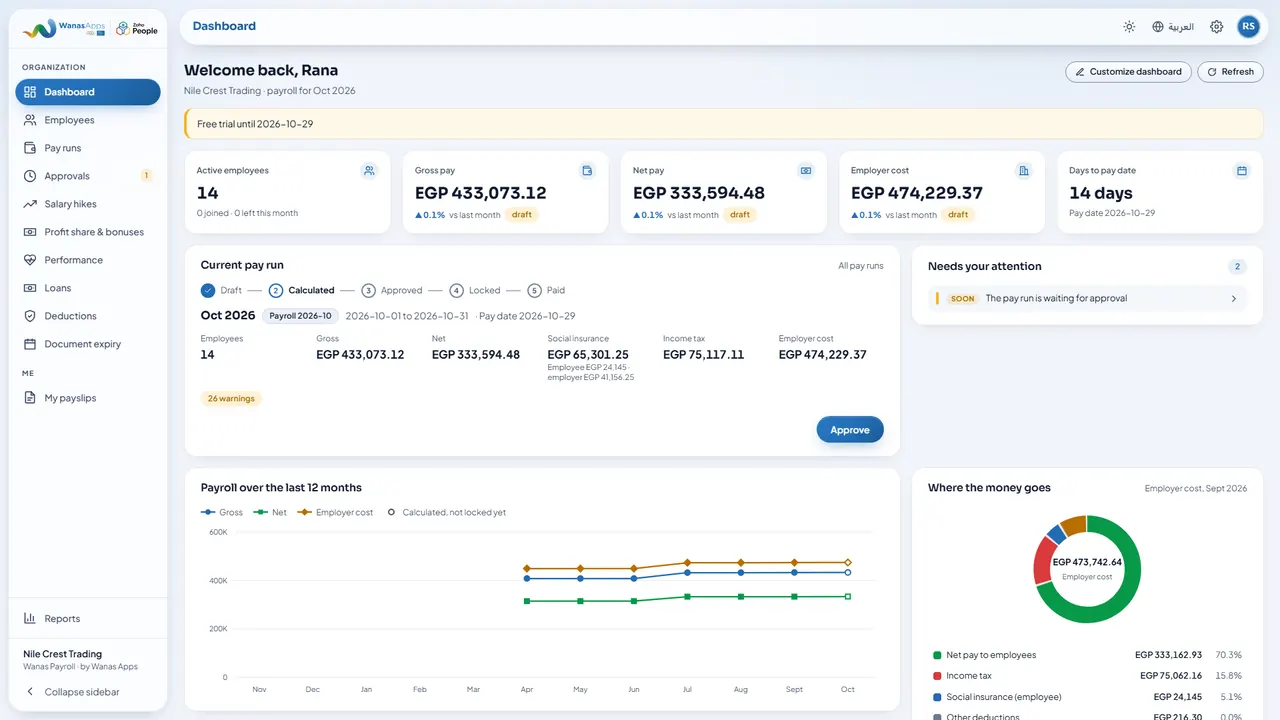Click the Document expiry calendar icon
The width and height of the screenshot is (1280, 720).
click(x=30, y=344)
